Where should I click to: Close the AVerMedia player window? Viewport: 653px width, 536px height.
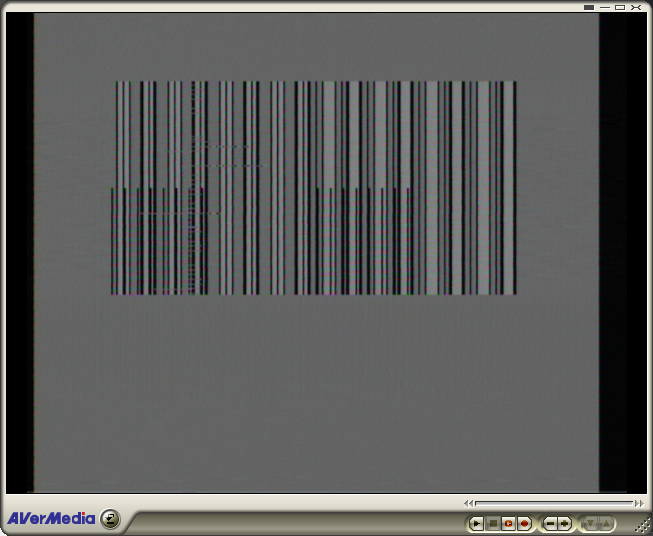(x=636, y=7)
